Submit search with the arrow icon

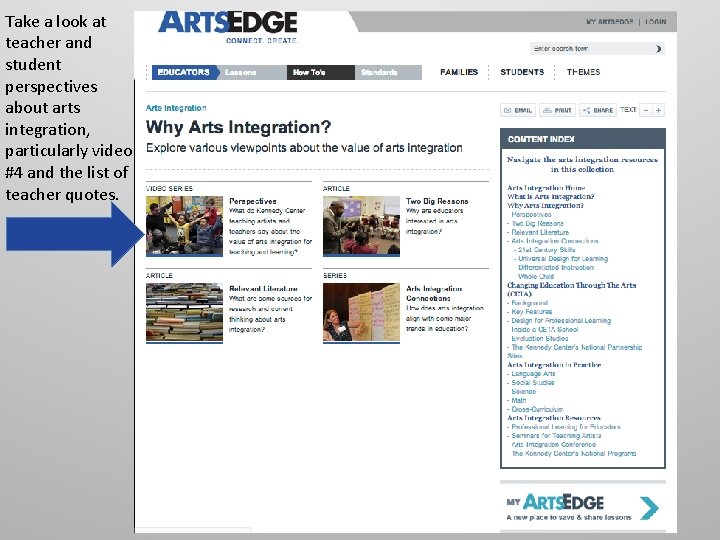[658, 49]
